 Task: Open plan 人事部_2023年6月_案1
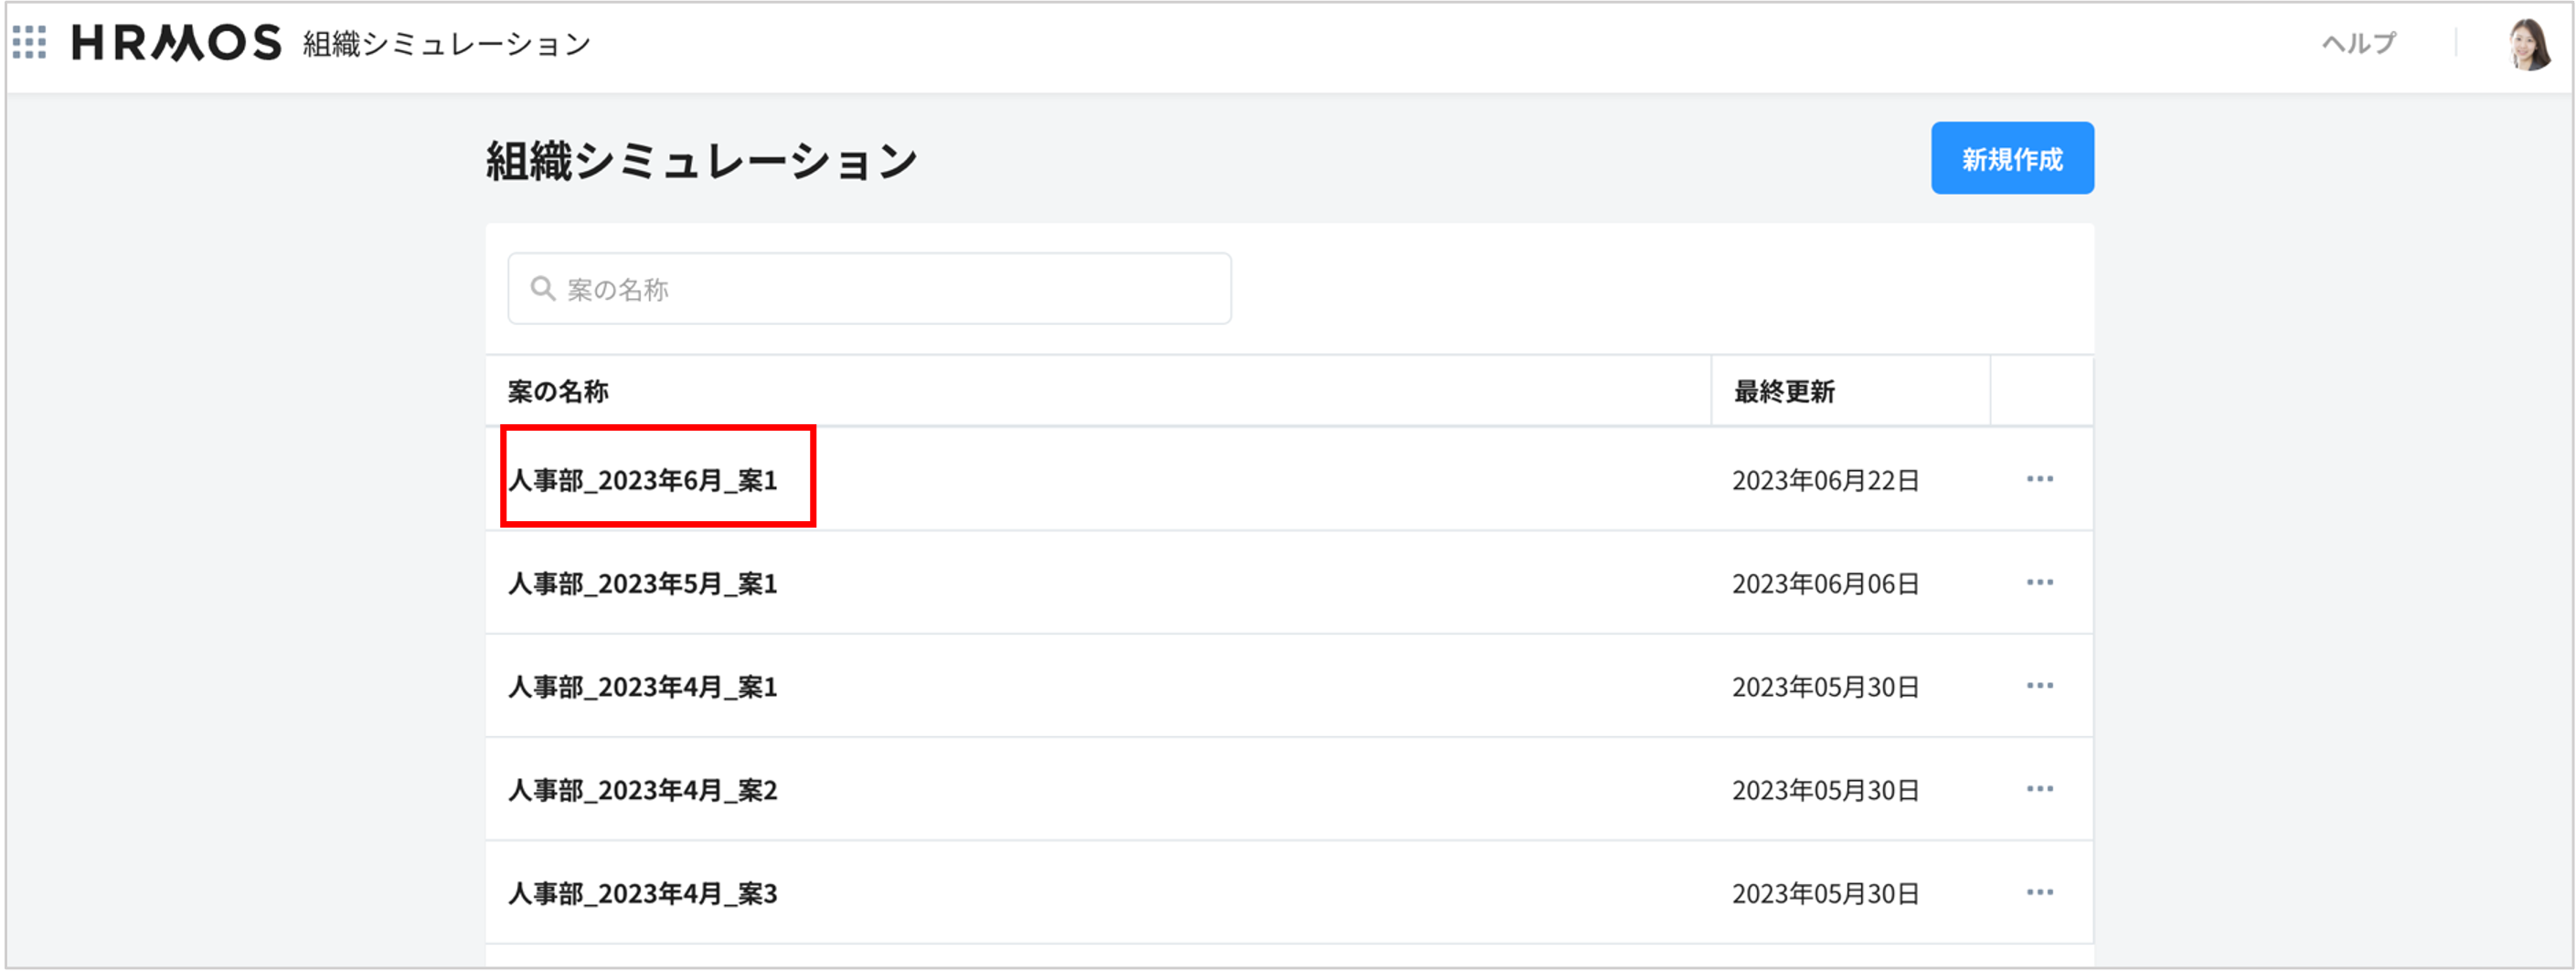pos(643,480)
